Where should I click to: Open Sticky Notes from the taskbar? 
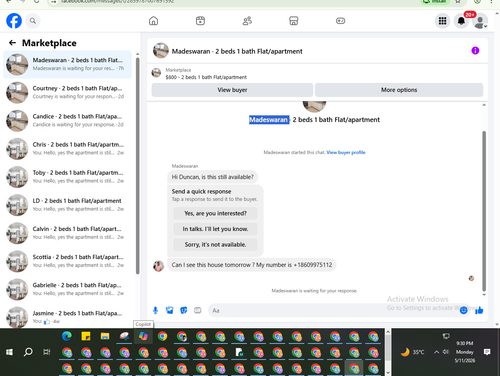pyautogui.click(x=86, y=336)
